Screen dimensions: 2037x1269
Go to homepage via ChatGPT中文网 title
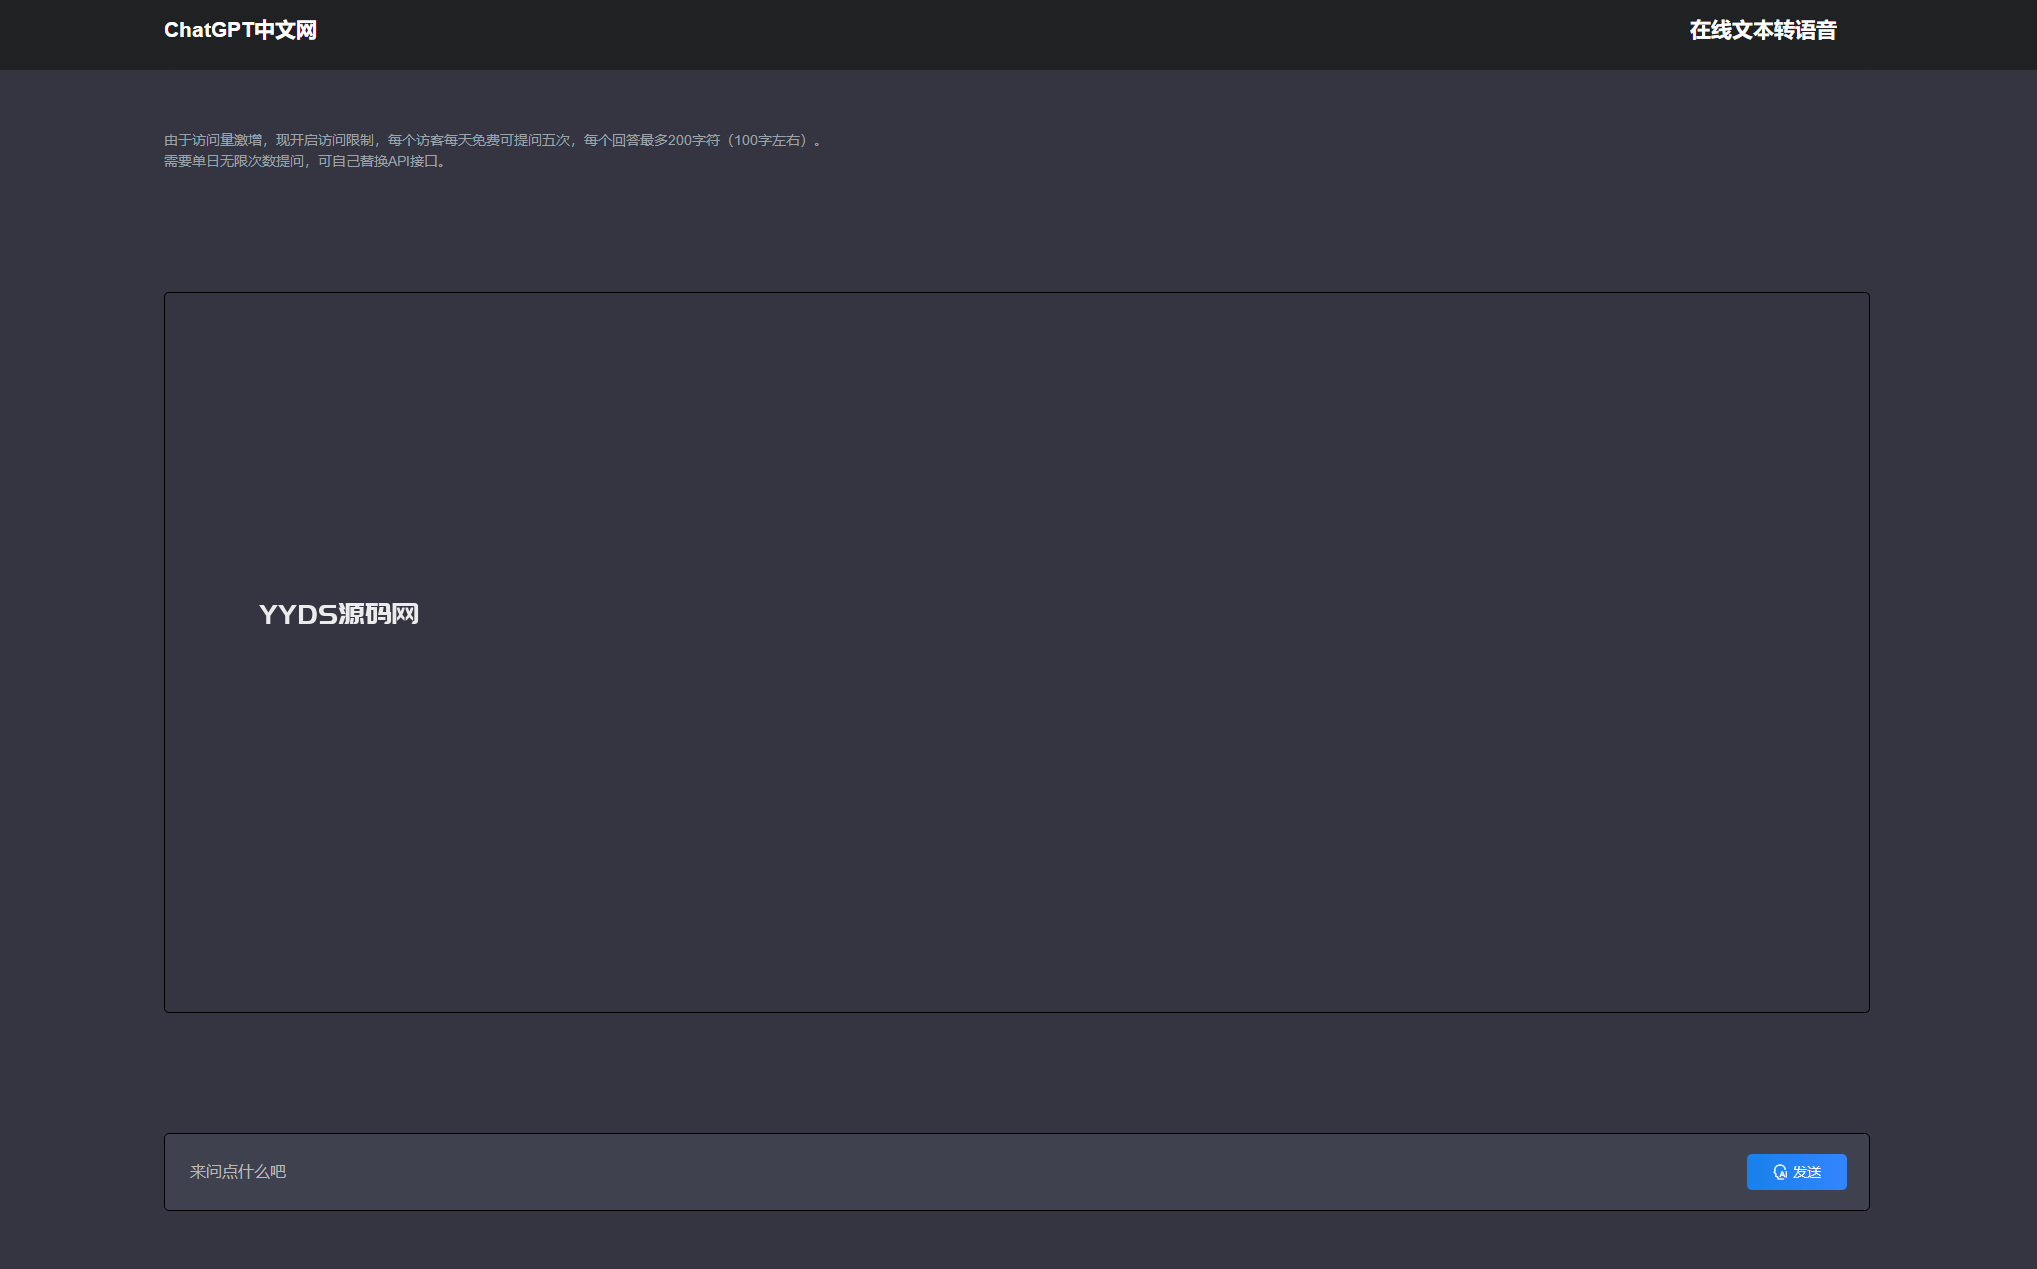(240, 30)
